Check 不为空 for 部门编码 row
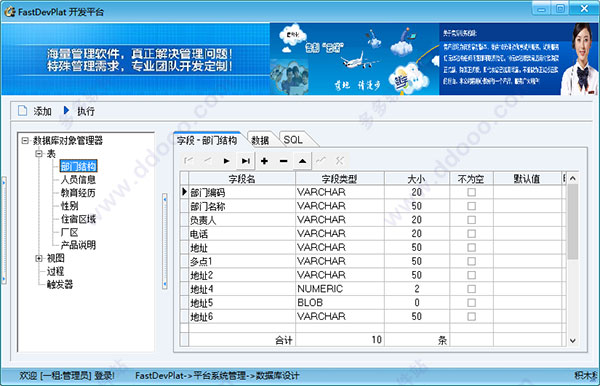 tap(471, 192)
